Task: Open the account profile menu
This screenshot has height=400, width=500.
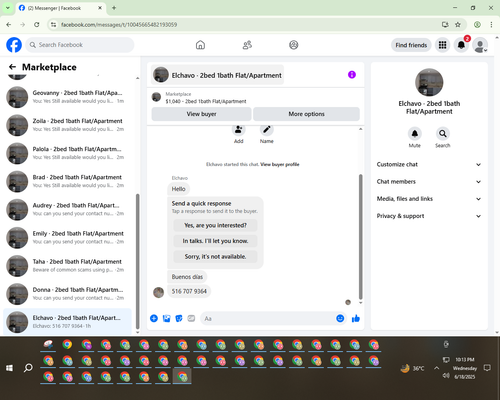Action: (x=480, y=45)
